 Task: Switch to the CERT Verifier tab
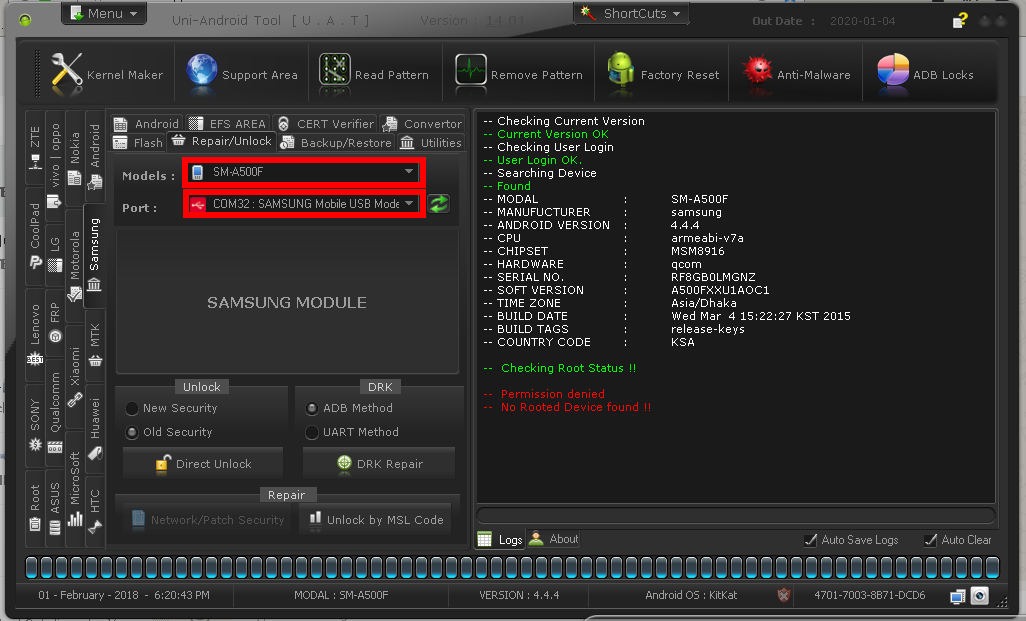tap(325, 124)
